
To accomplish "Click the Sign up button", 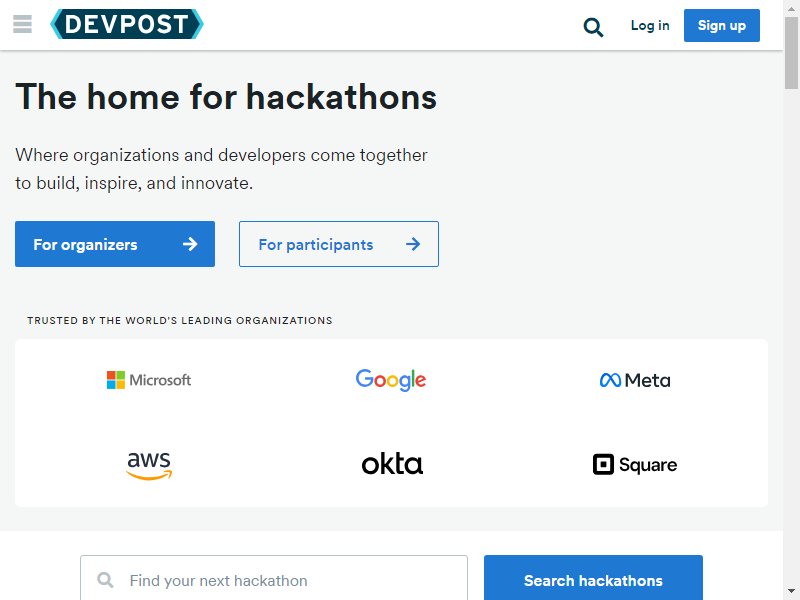I will 721,26.
